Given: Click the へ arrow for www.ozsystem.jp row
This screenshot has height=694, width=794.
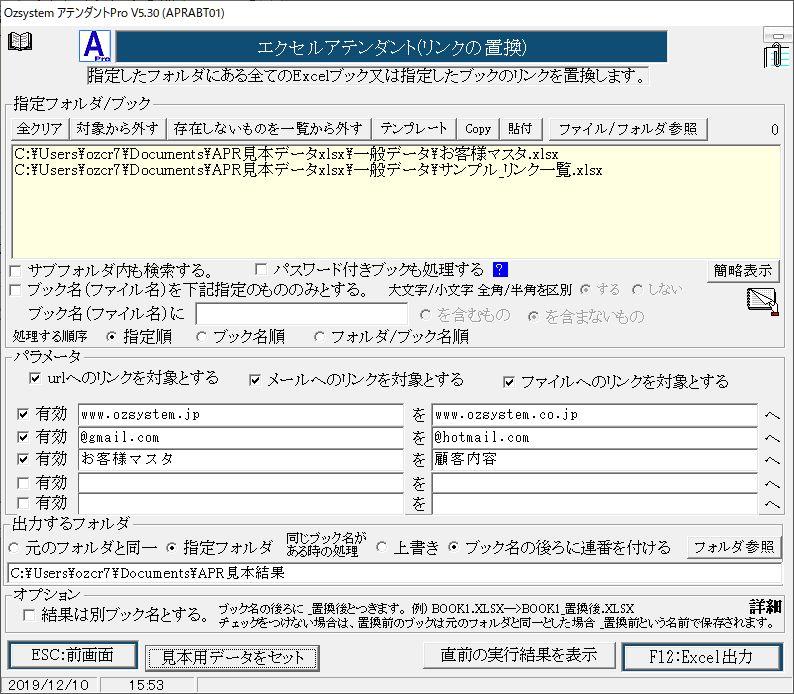Looking at the screenshot, I should tap(772, 416).
